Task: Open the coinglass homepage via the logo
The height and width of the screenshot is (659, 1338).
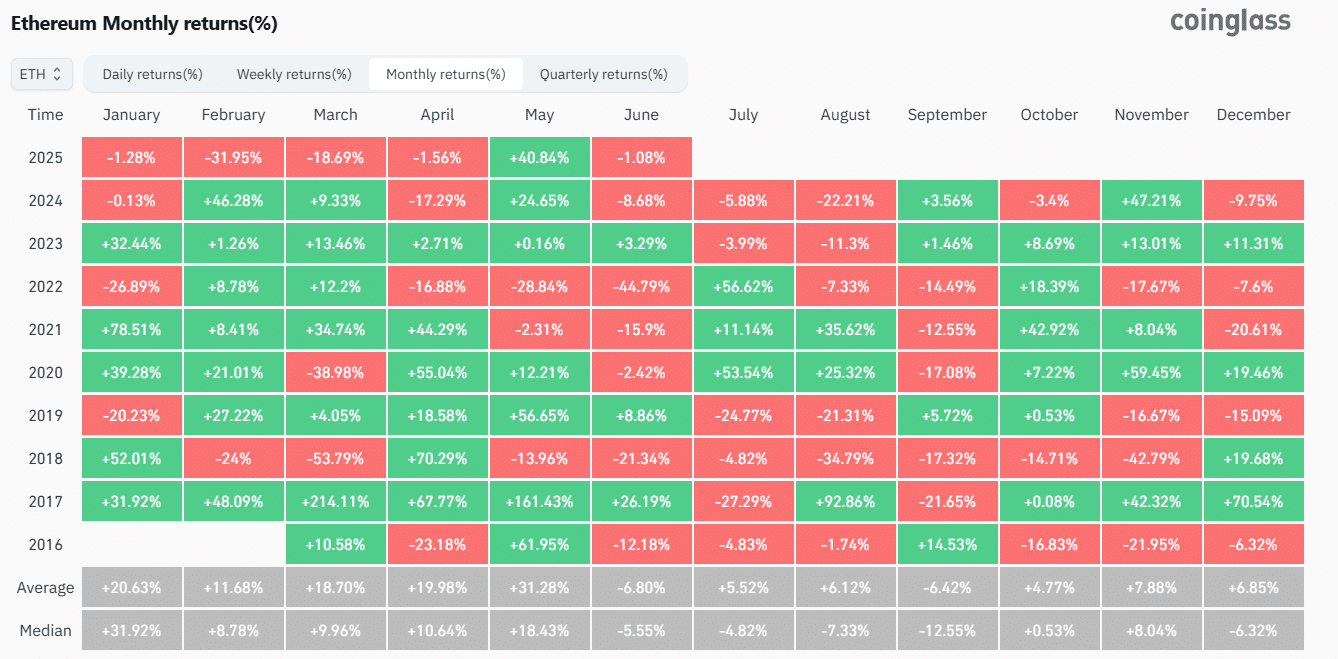Action: [1229, 22]
